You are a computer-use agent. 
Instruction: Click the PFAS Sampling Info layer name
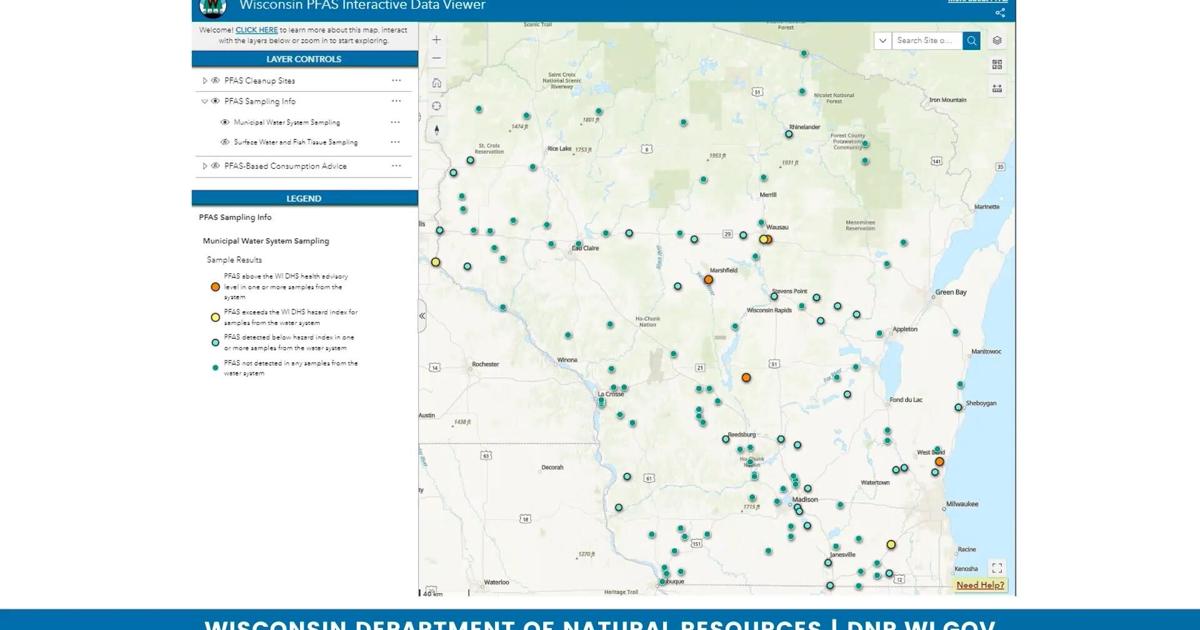260,101
